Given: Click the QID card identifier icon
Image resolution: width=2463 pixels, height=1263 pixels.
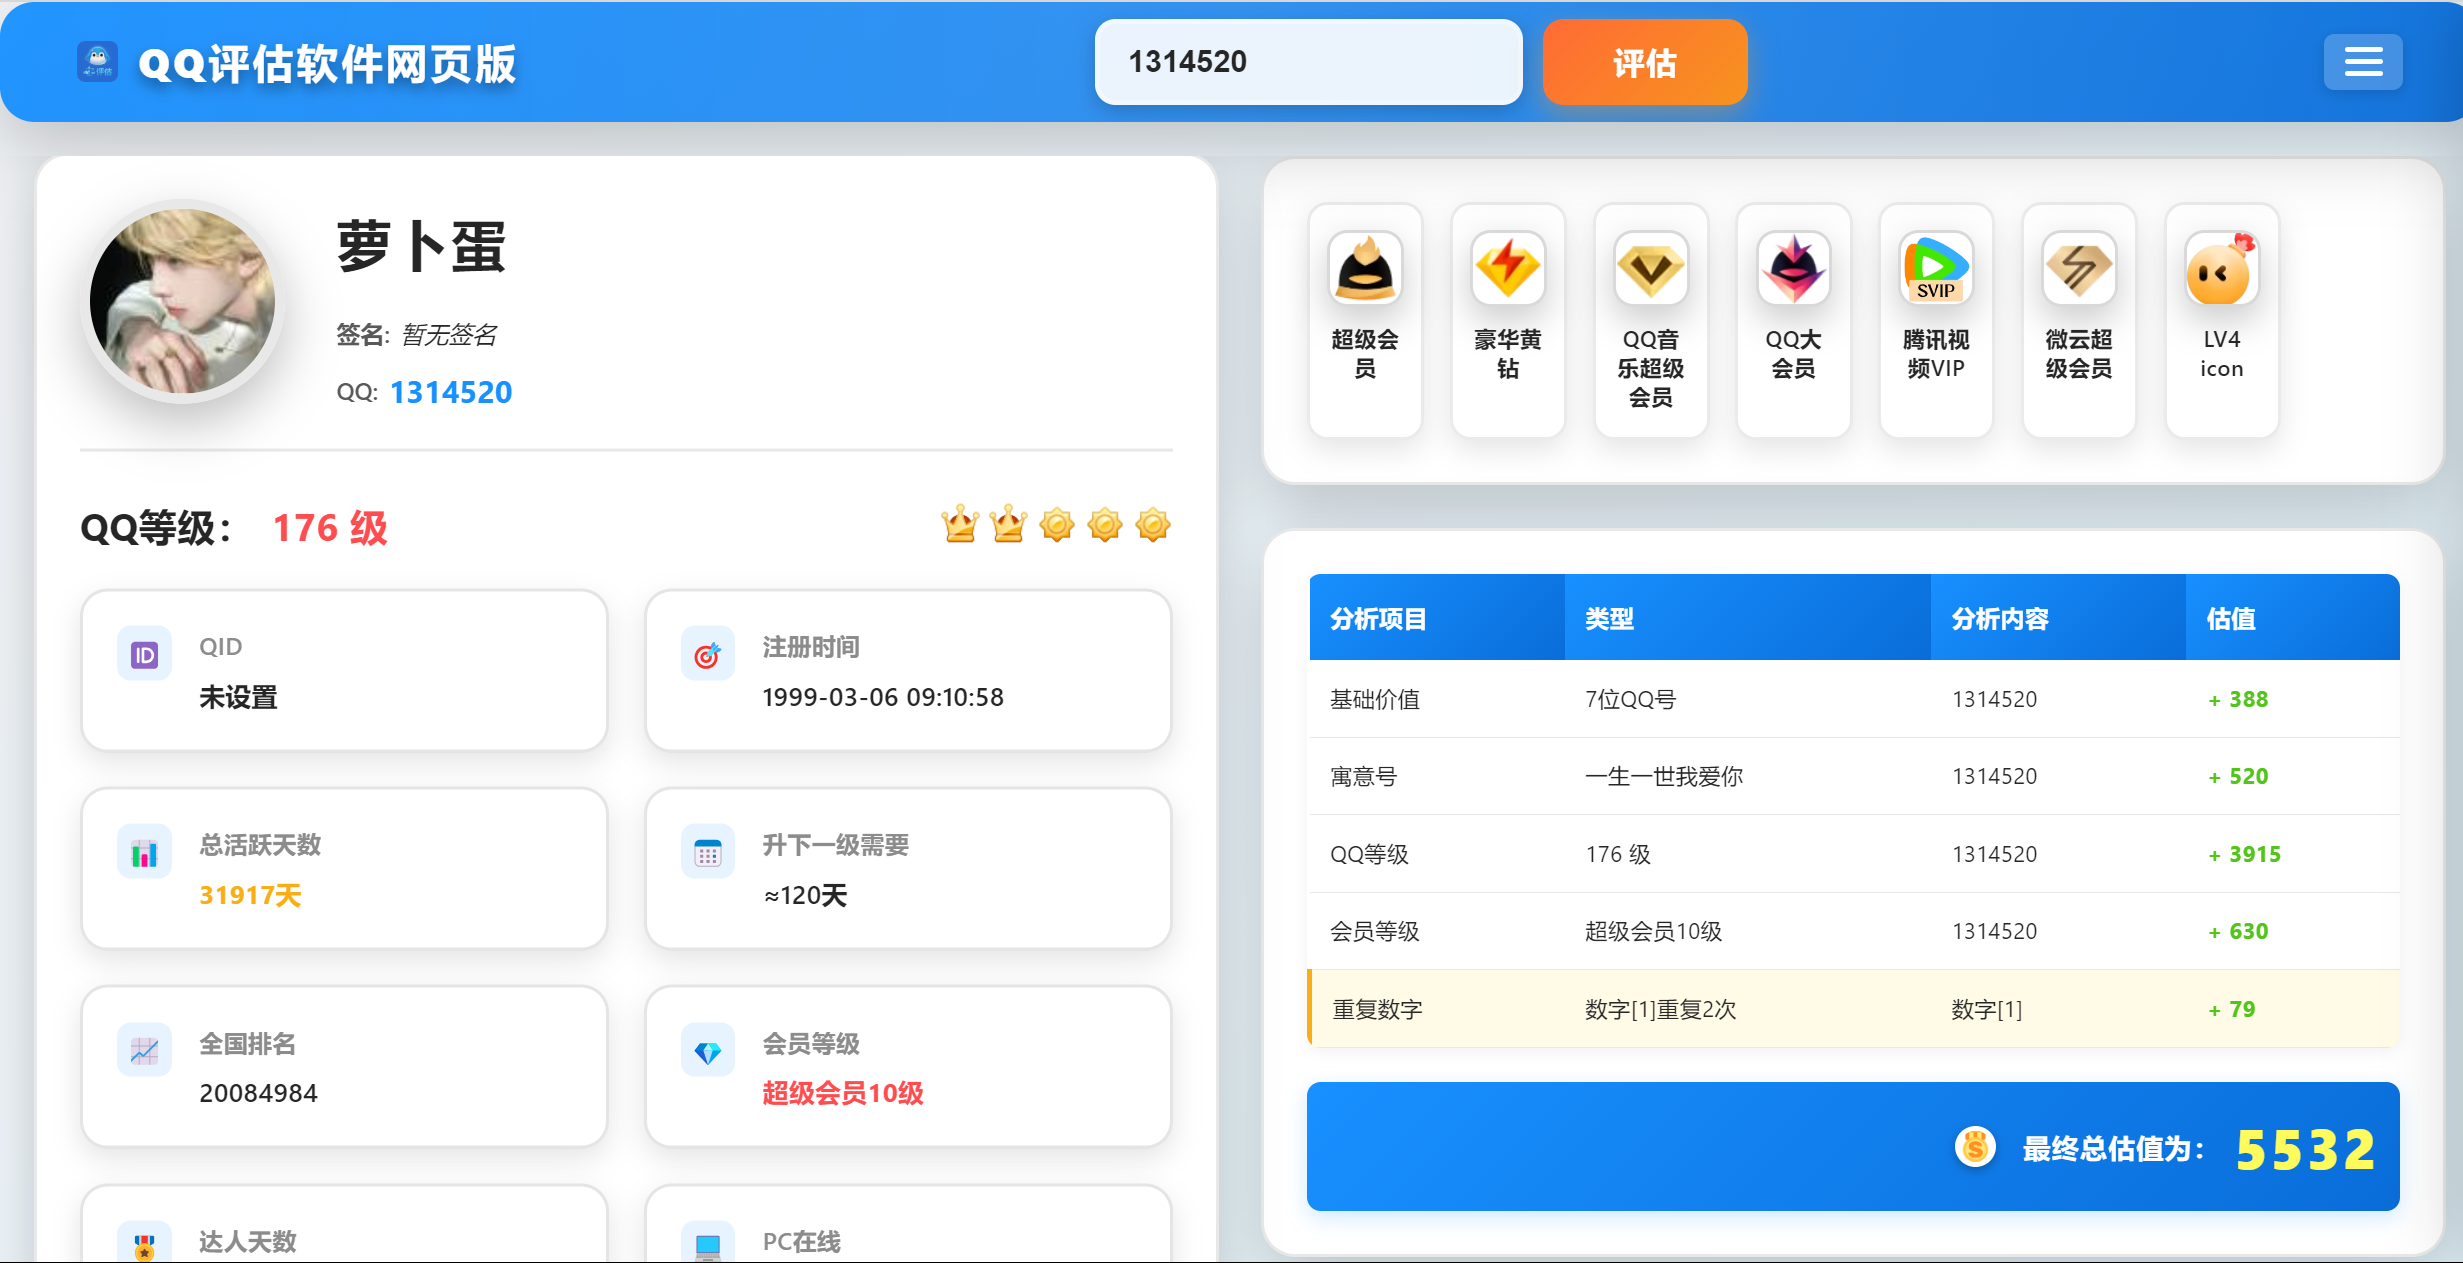Looking at the screenshot, I should click(144, 653).
